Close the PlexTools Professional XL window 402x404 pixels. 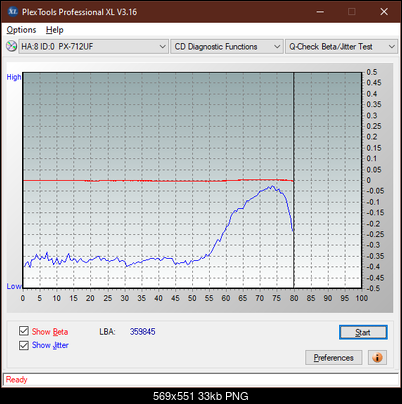384,12
